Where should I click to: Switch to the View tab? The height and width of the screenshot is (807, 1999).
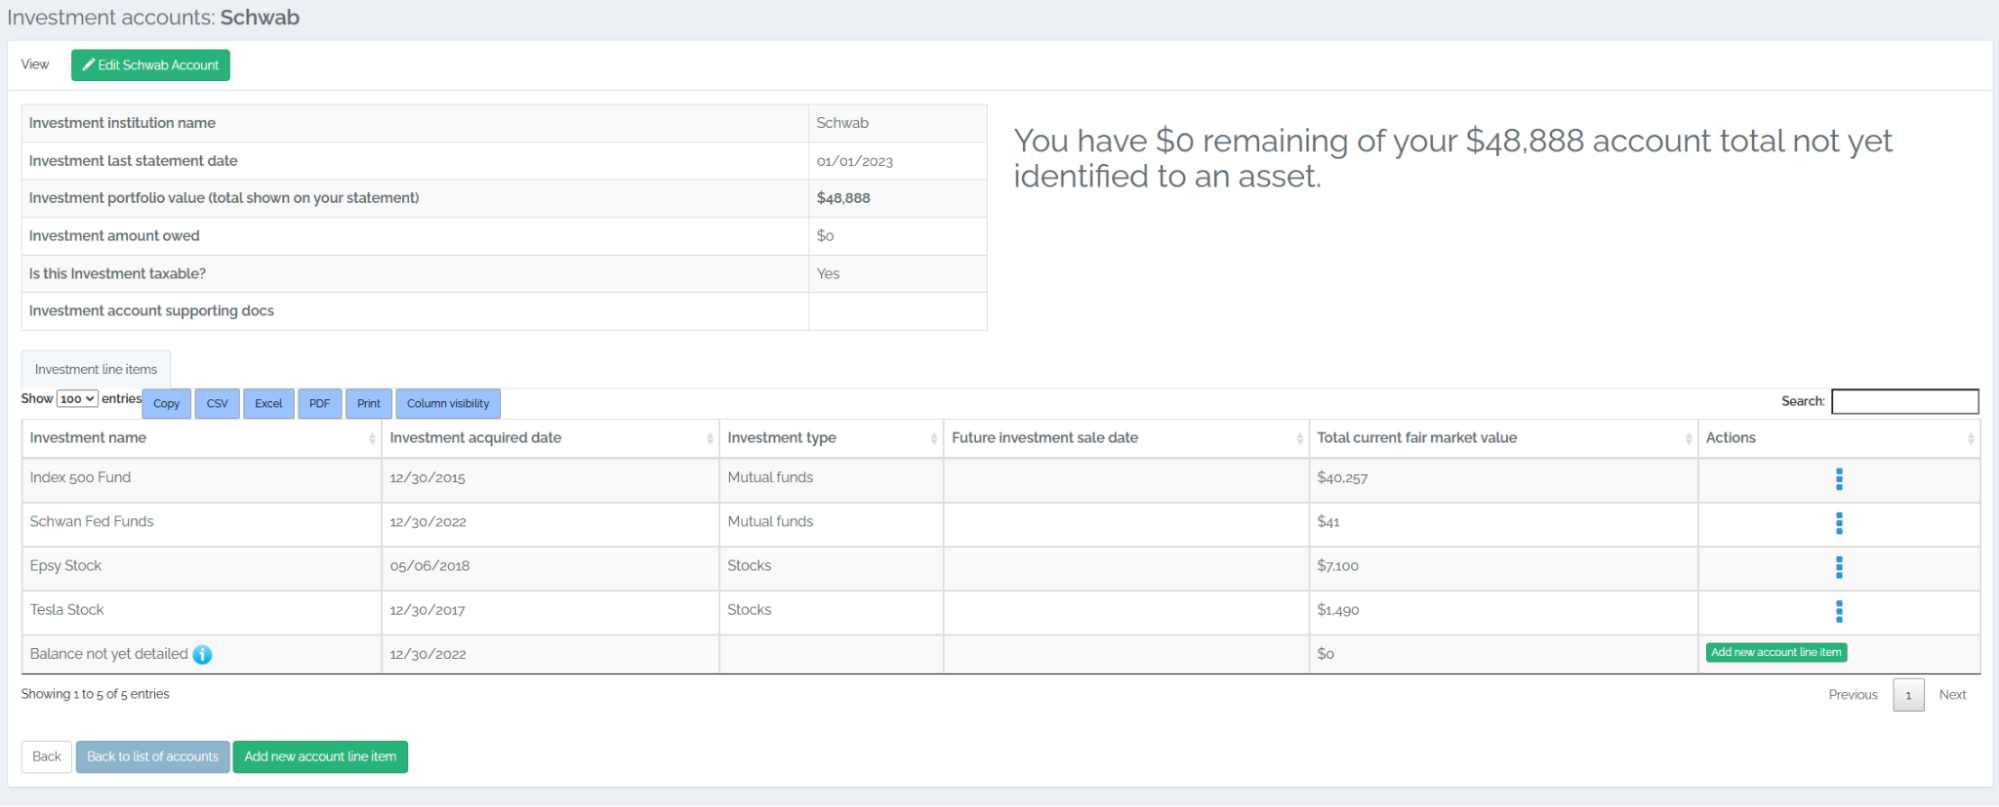coord(35,65)
